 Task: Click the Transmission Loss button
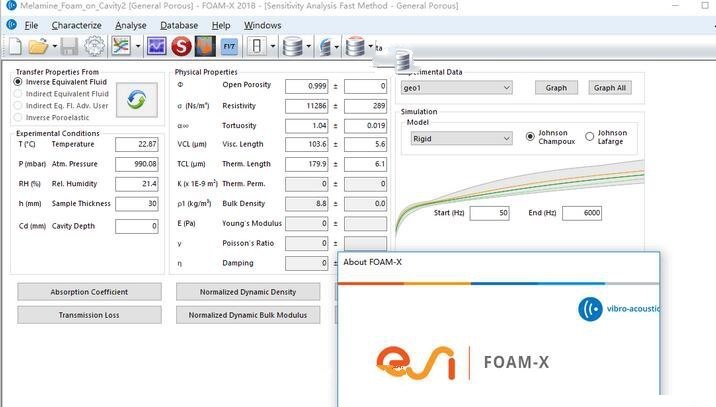click(x=90, y=315)
